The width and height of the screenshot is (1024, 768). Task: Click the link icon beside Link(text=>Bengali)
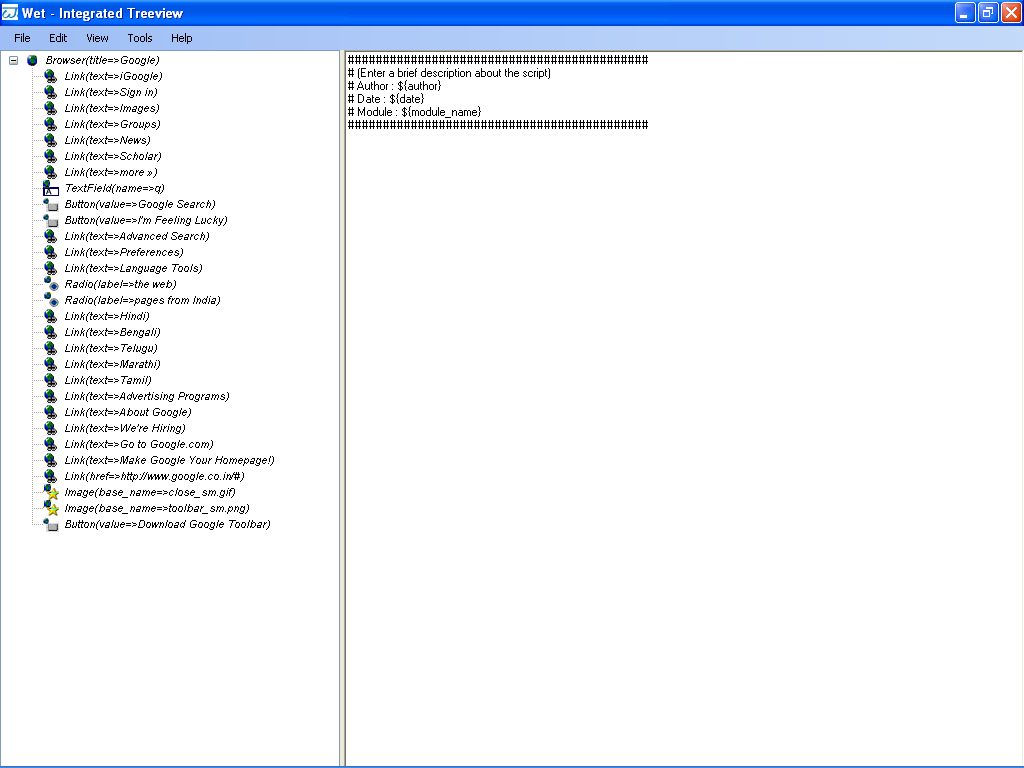pyautogui.click(x=50, y=332)
